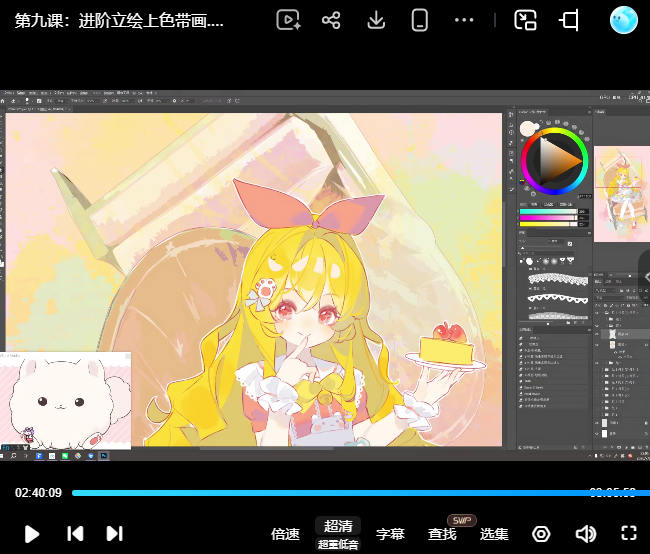Viewport: 650px width, 554px height.
Task: Click the magenta color slider
Action: [x=549, y=218]
